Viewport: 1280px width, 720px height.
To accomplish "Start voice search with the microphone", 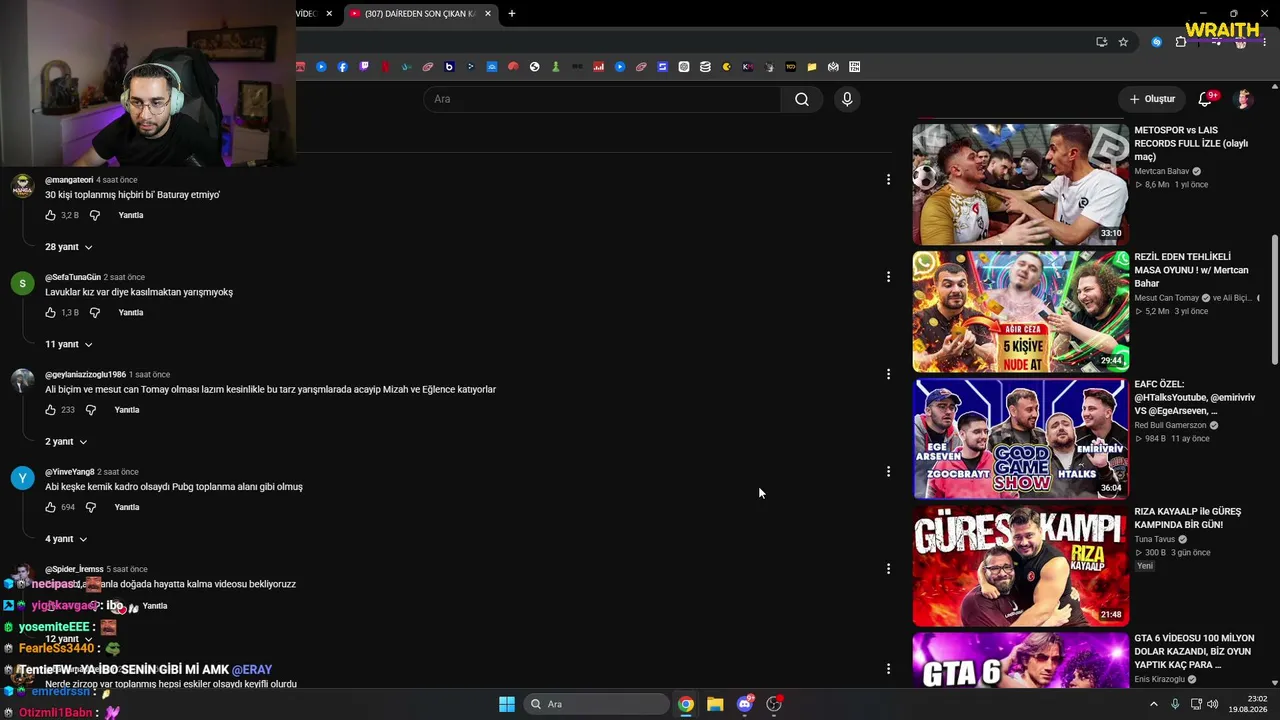I will 847,99.
